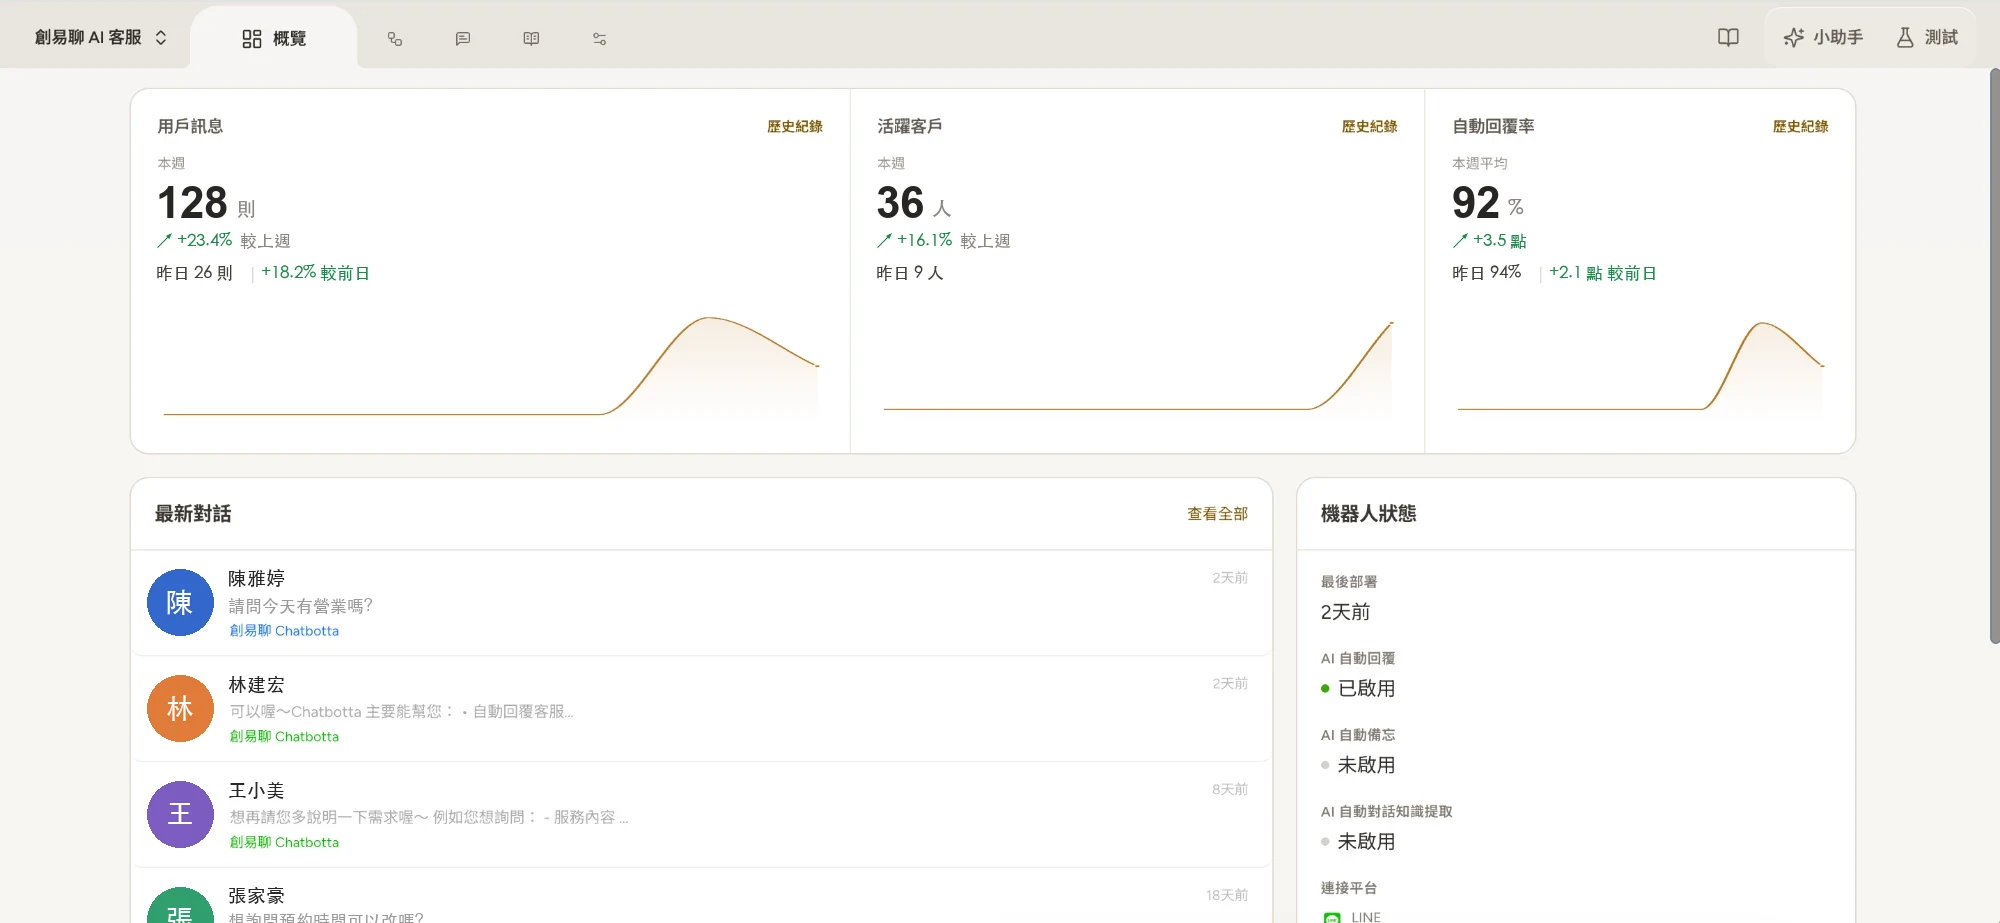Click the 36 人 active customers value
This screenshot has width=2000, height=923.
[913, 203]
